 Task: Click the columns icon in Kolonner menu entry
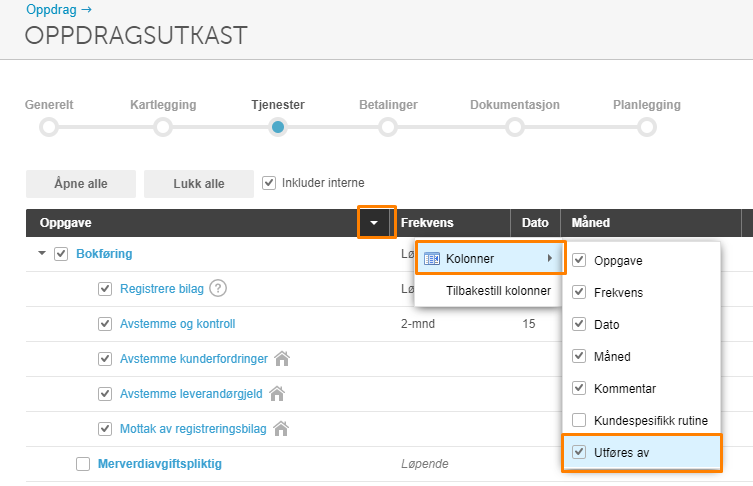click(x=432, y=259)
